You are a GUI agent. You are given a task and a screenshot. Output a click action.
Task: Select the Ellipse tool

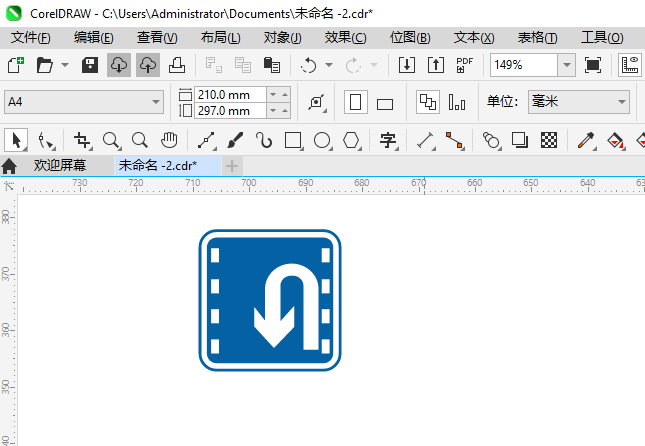[322, 140]
